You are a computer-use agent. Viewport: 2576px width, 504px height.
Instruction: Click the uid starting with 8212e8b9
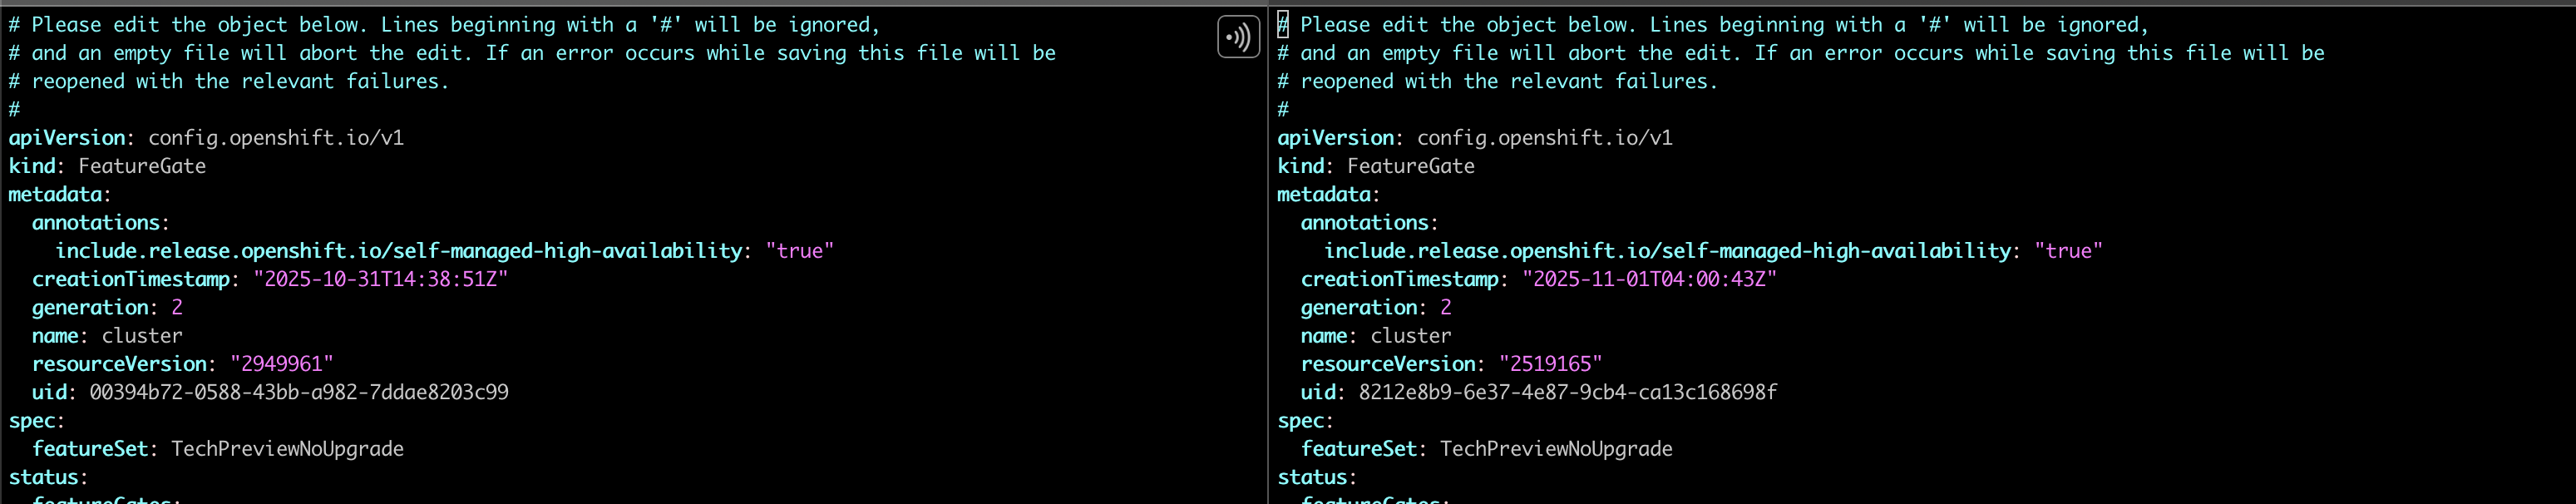click(1567, 392)
